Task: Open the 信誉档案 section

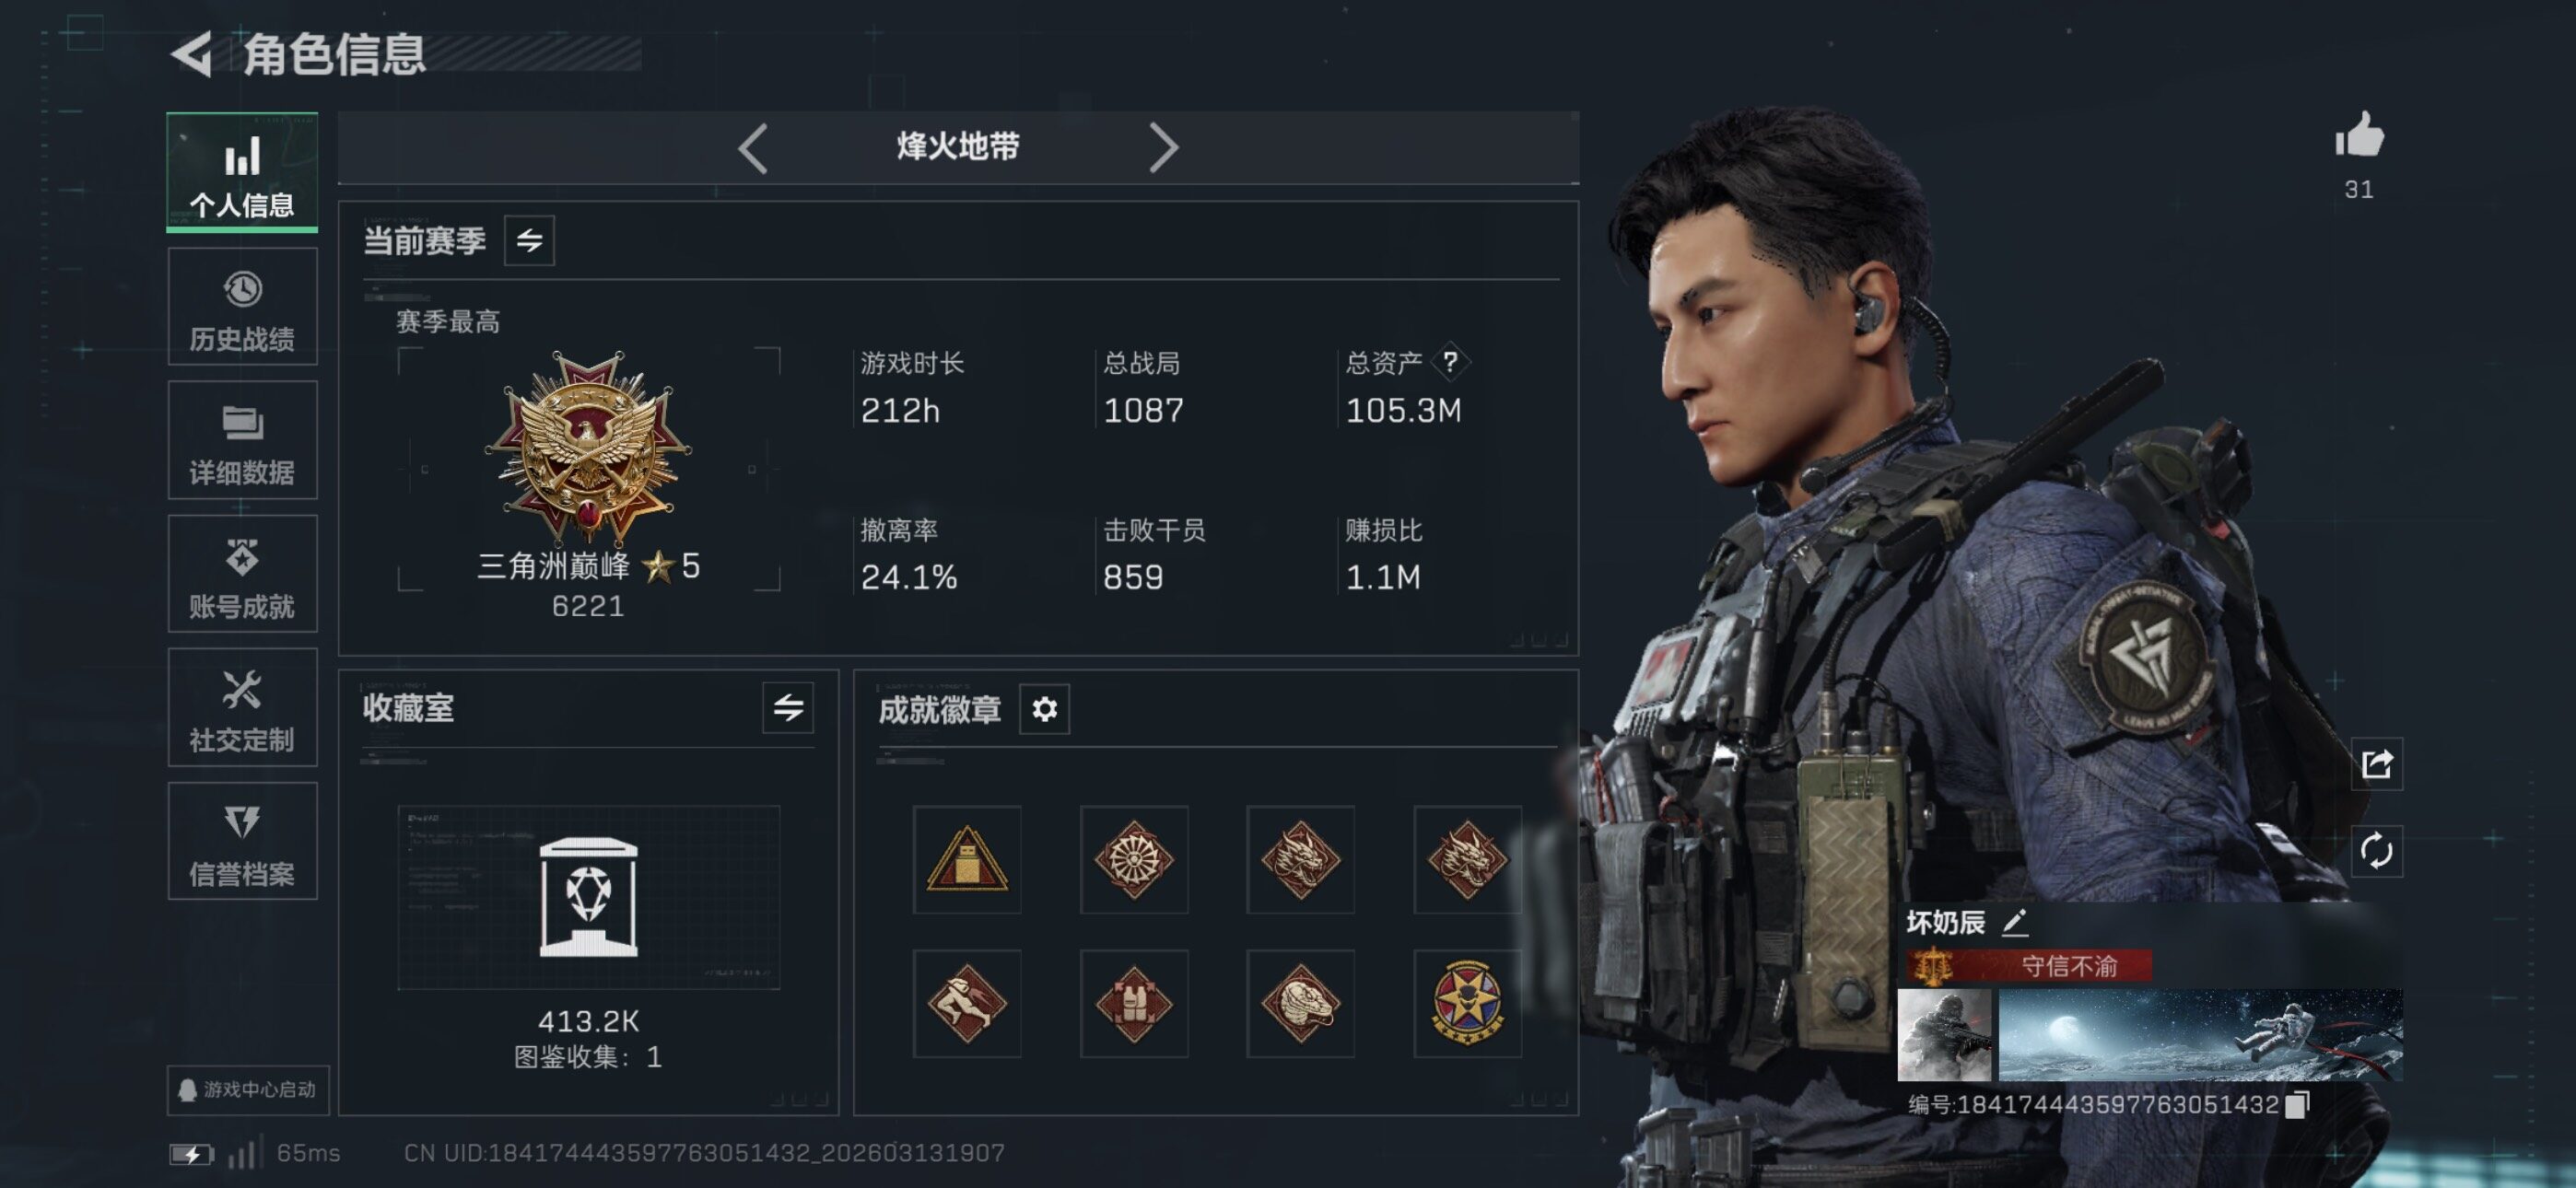Action: coord(242,841)
